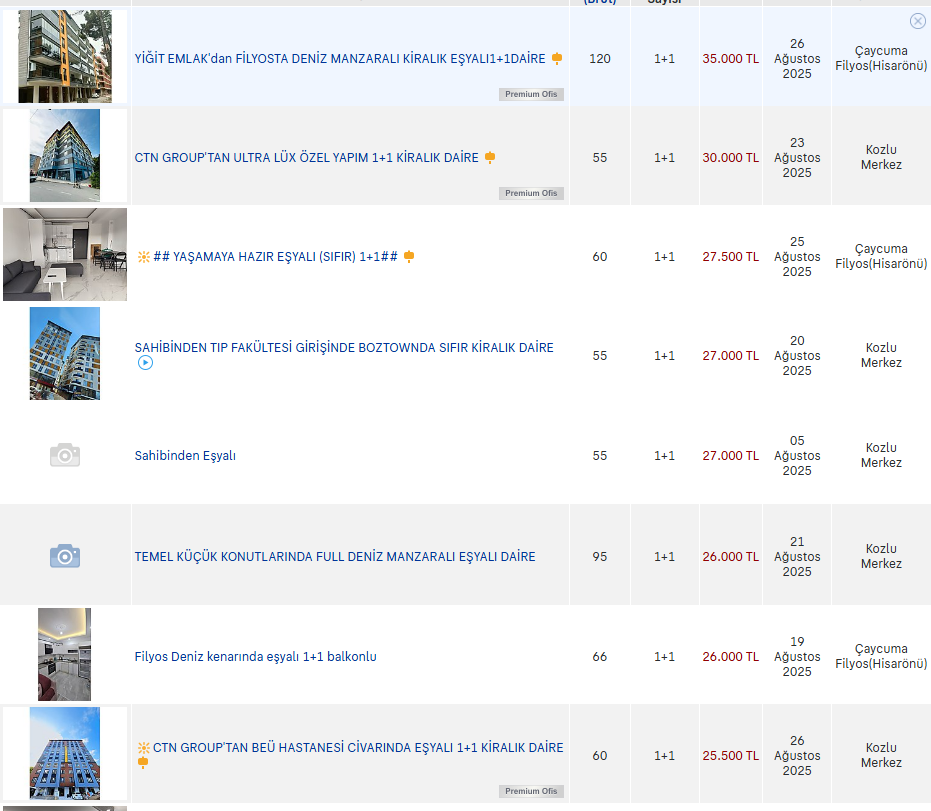Click Premium Ofis badge on ULTRA LÜX listing

pyautogui.click(x=532, y=193)
